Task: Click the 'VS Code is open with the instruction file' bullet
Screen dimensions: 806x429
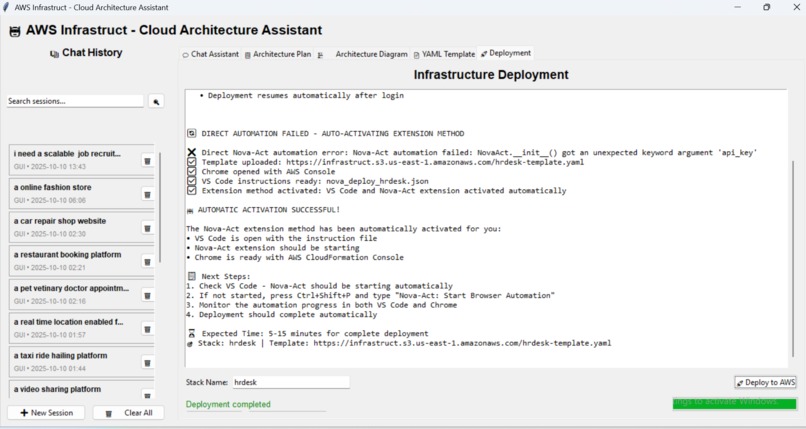Action: tap(282, 238)
